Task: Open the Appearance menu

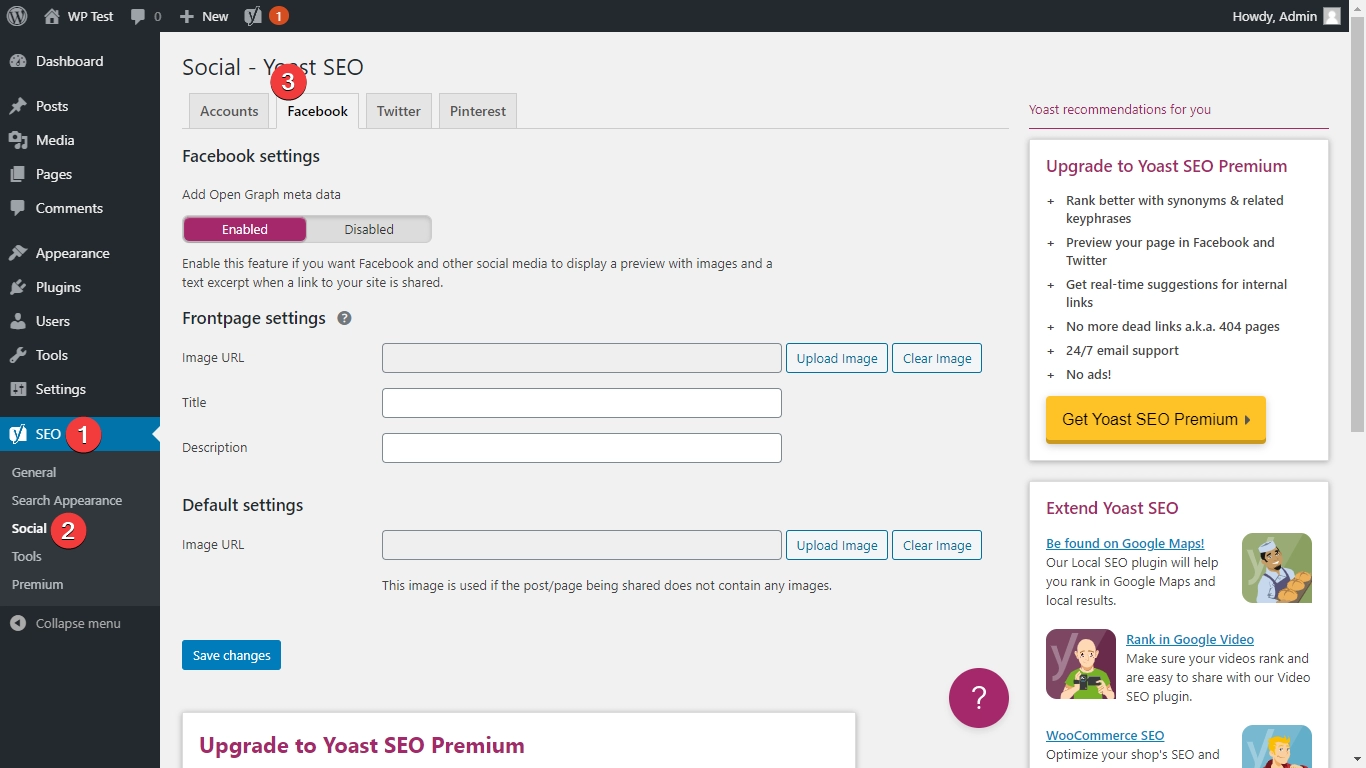Action: click(80, 253)
